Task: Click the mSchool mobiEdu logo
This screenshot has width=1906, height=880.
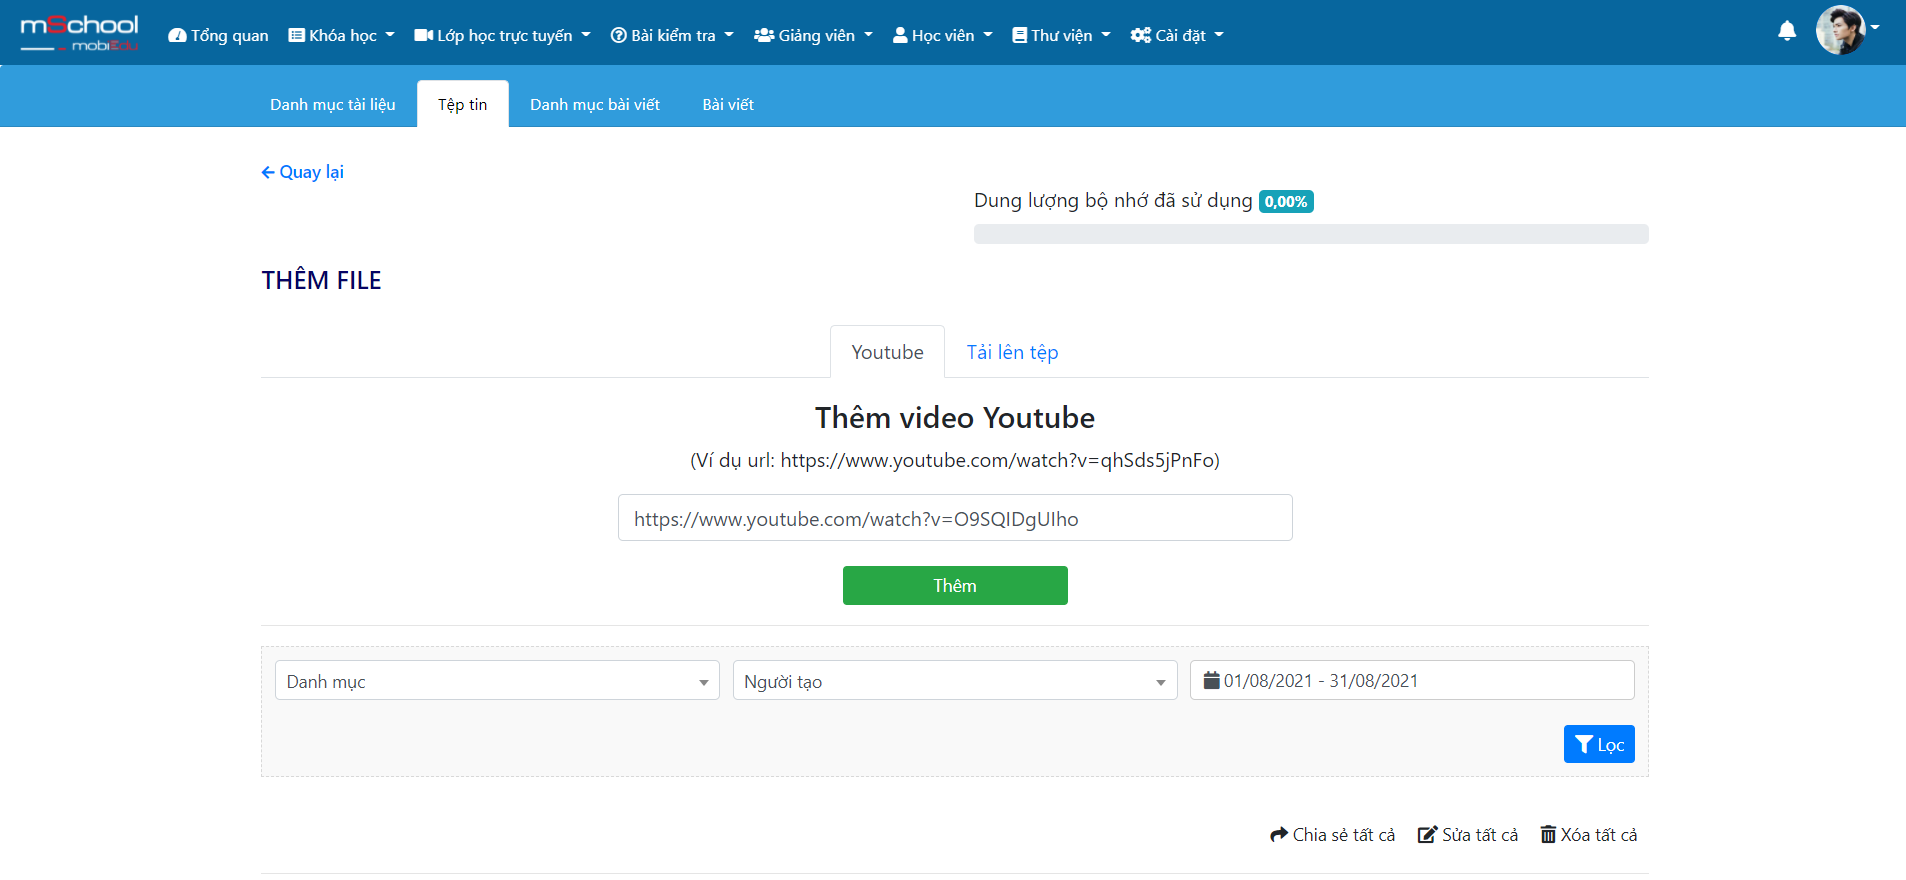Action: tap(79, 33)
